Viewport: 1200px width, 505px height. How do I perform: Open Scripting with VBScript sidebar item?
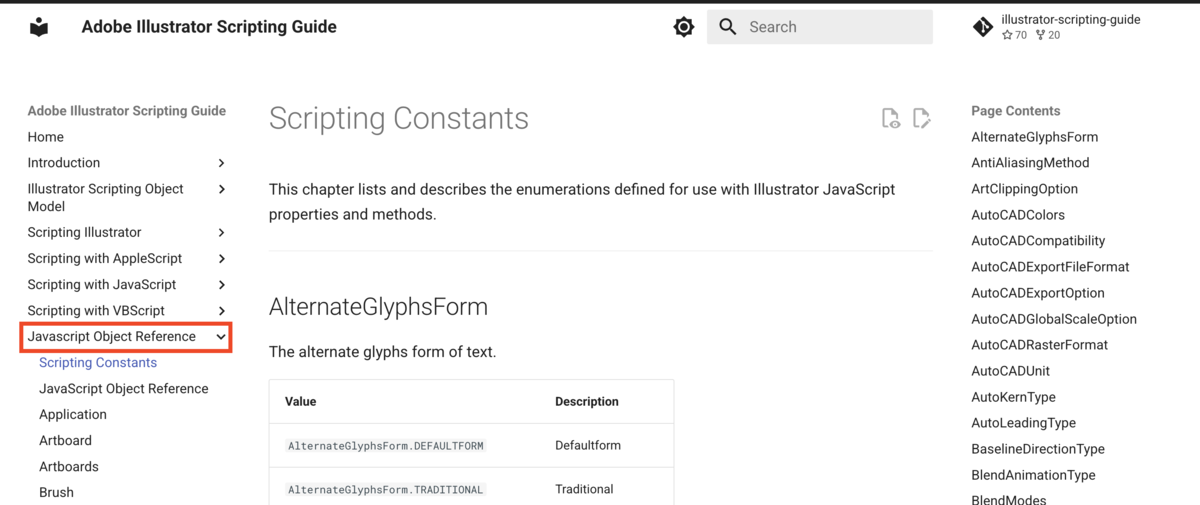pos(96,311)
